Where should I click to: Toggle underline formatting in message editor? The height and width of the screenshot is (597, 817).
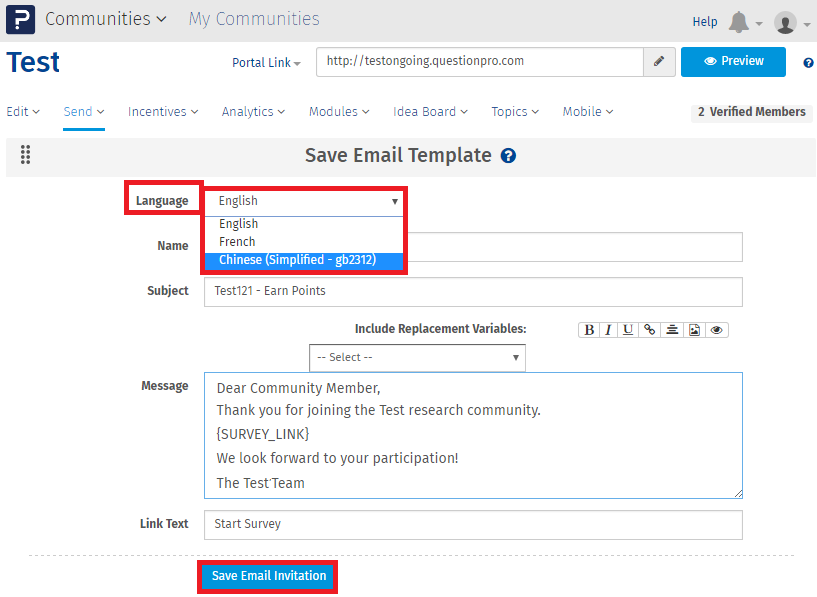(x=628, y=330)
